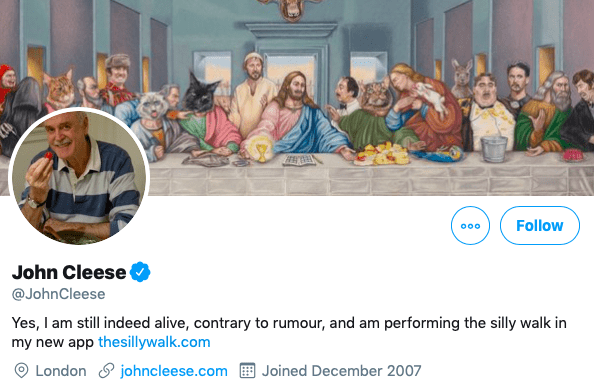
Task: Click the location pin icon
Action: pos(21,371)
